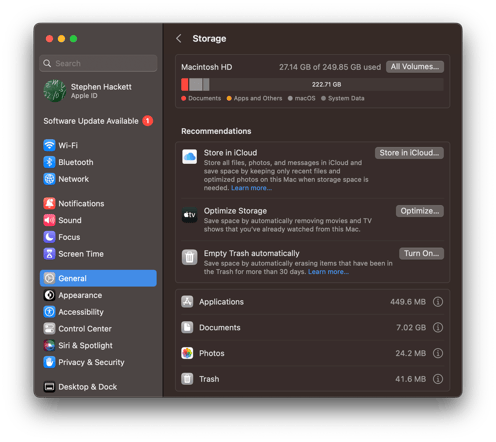The width and height of the screenshot is (496, 442).
Task: Click the red update badge
Action: (148, 121)
